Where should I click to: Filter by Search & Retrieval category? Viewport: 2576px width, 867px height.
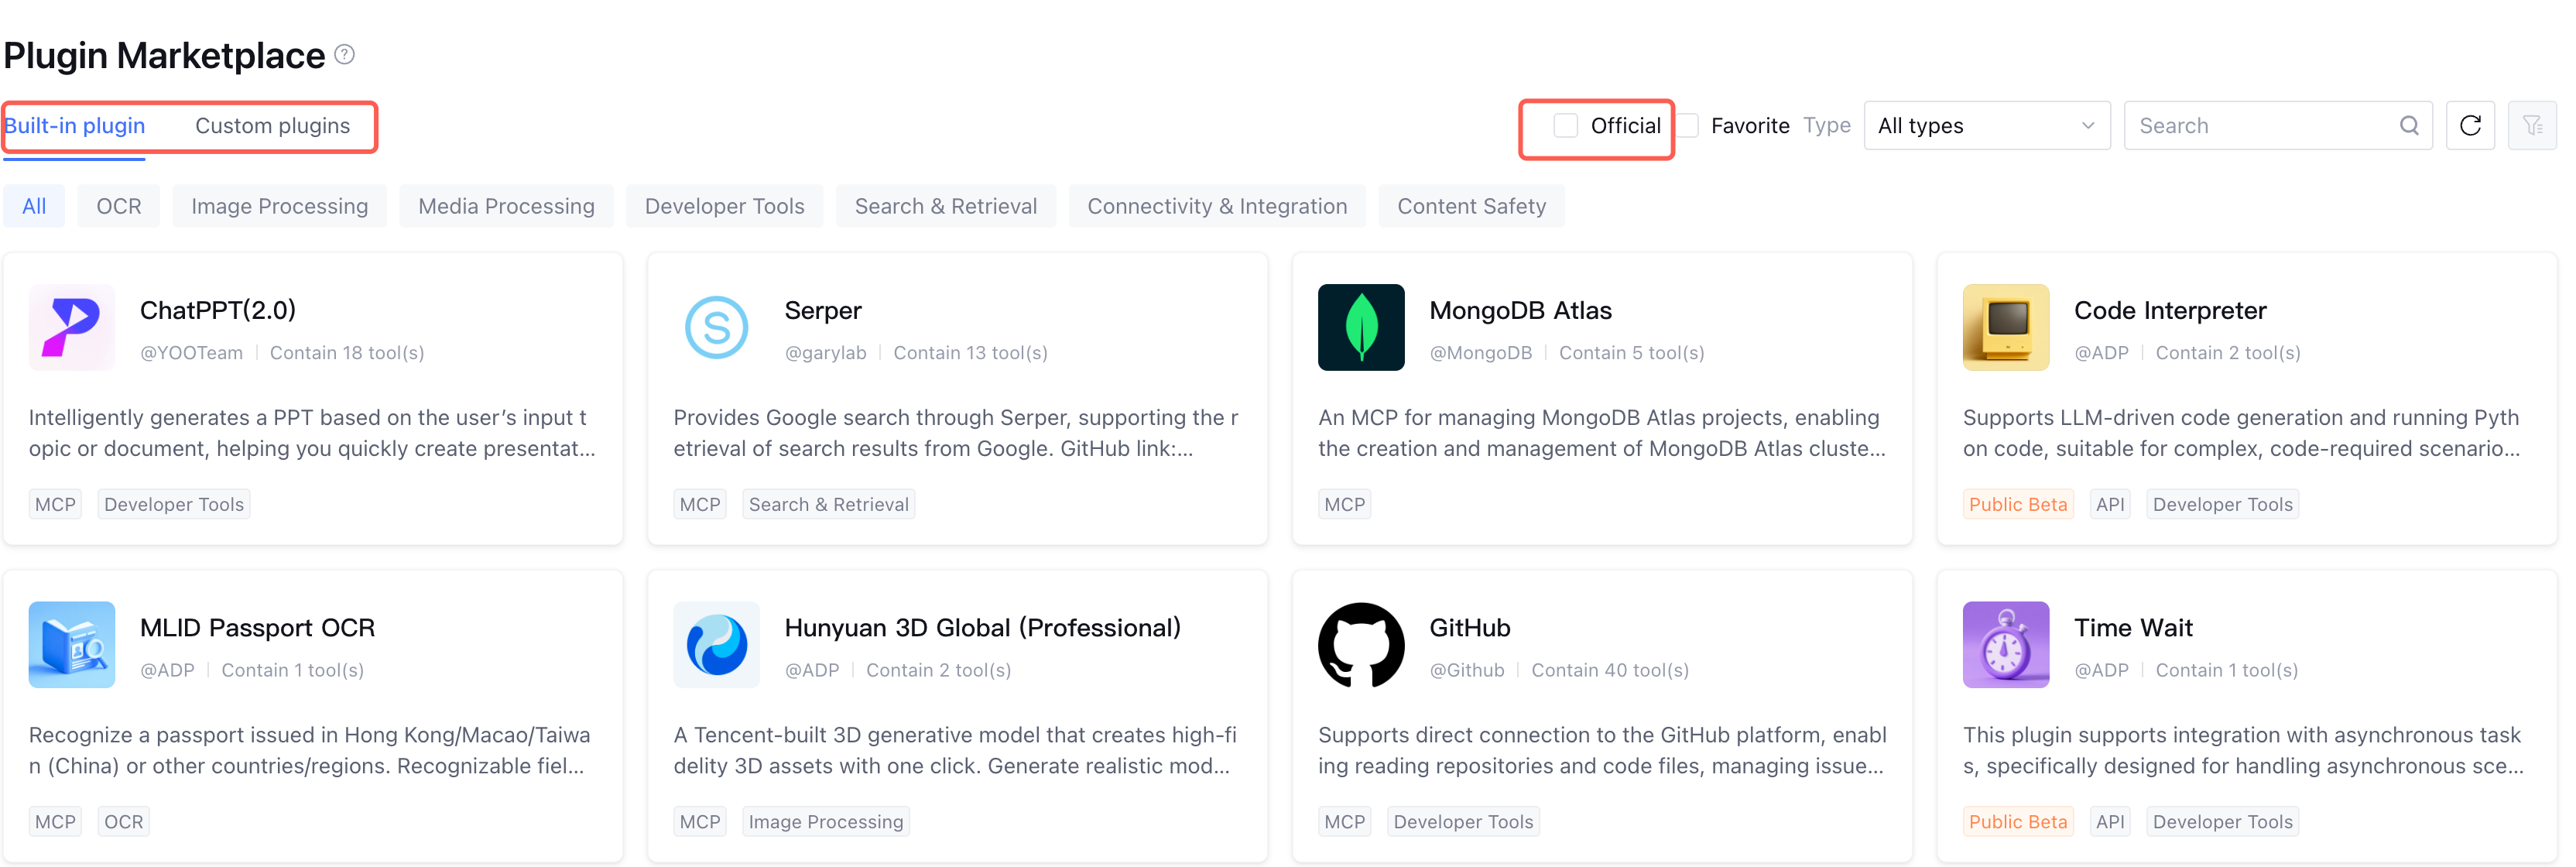coord(945,206)
